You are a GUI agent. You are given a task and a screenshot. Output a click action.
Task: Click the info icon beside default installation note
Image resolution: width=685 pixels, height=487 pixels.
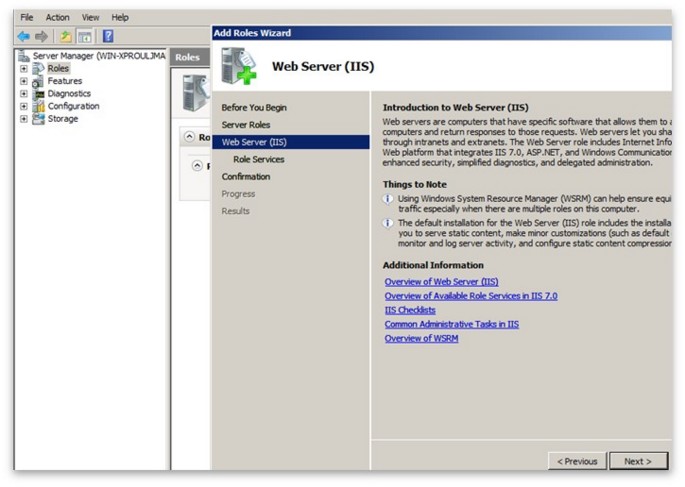click(x=387, y=223)
